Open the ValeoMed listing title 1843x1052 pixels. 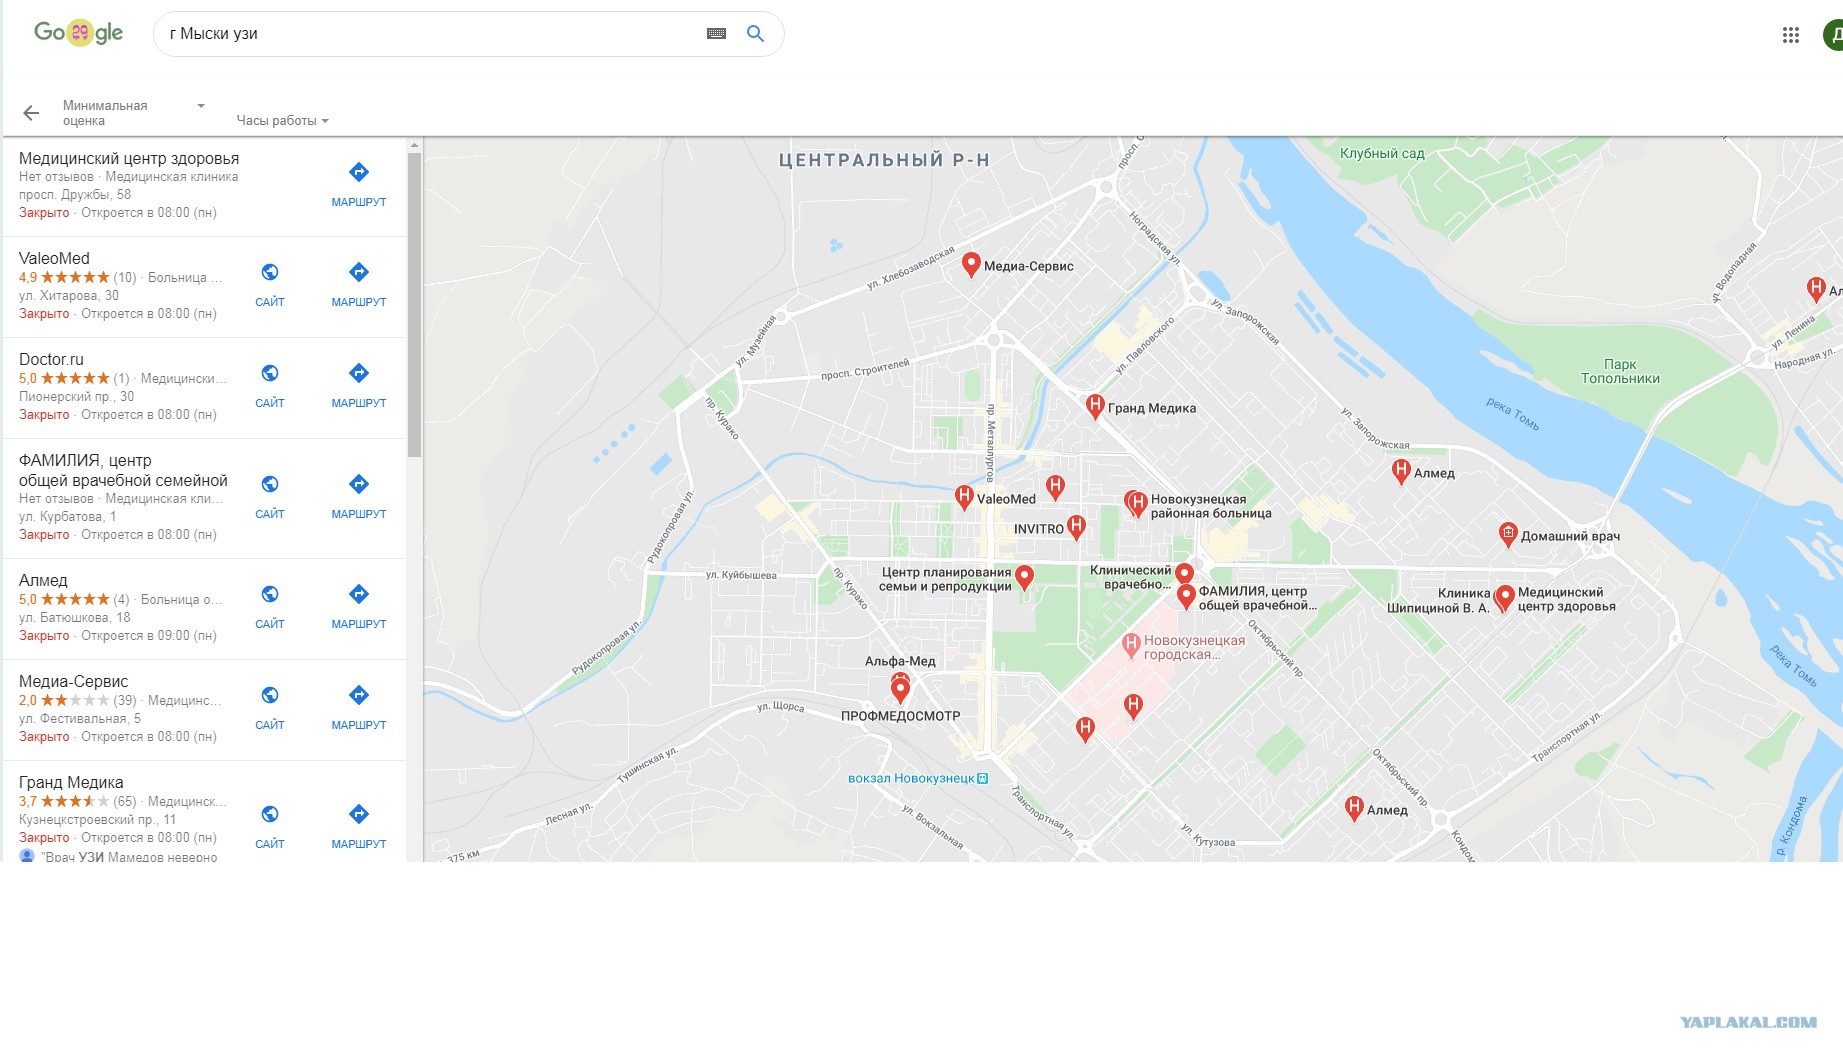click(54, 258)
